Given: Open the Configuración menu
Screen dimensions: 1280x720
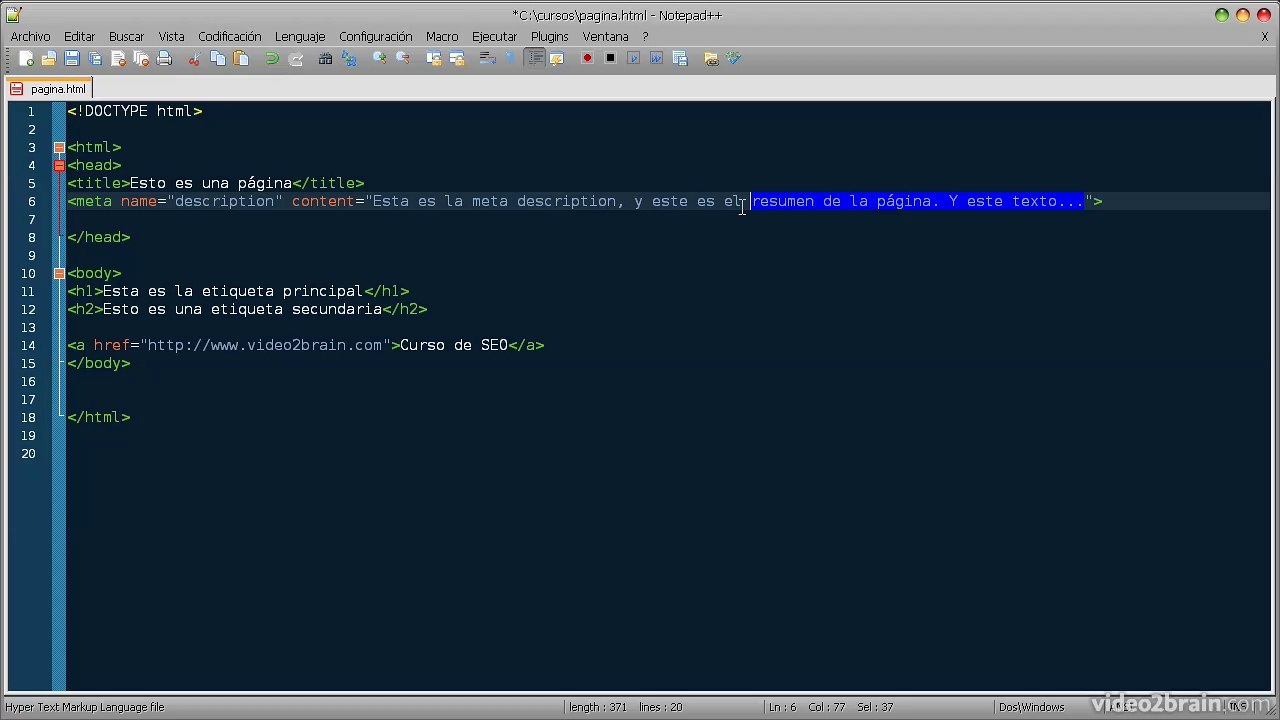Looking at the screenshot, I should [x=376, y=37].
